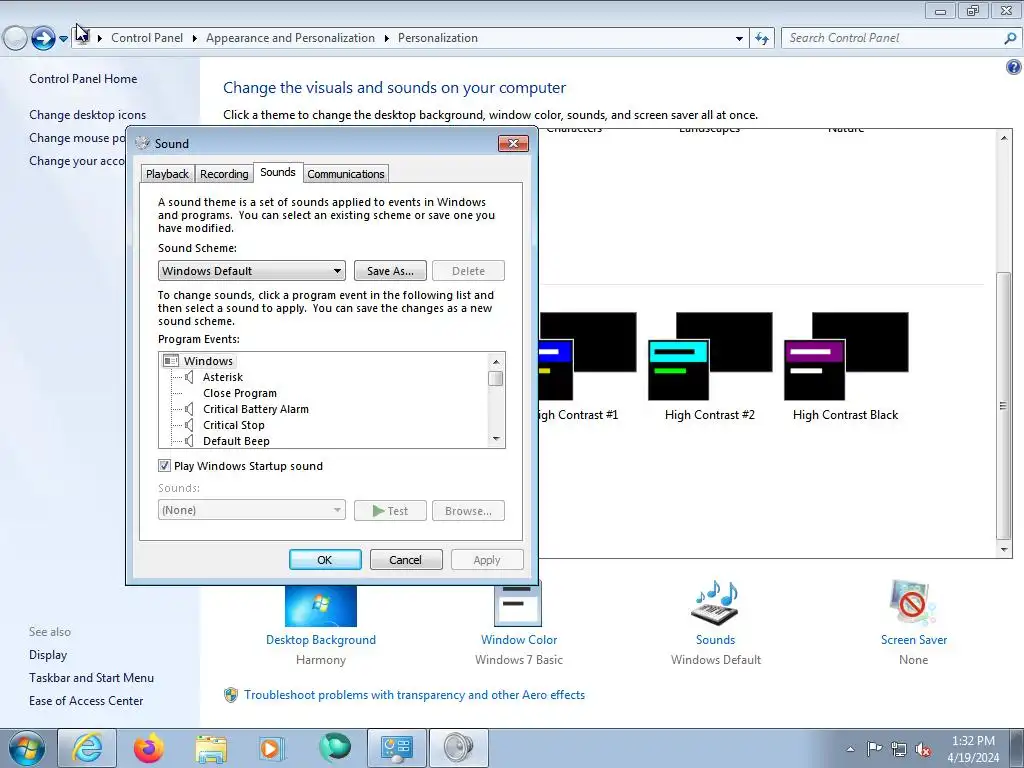Click the Control Panel taskbar button
Screen dimensions: 1024x768
point(396,748)
